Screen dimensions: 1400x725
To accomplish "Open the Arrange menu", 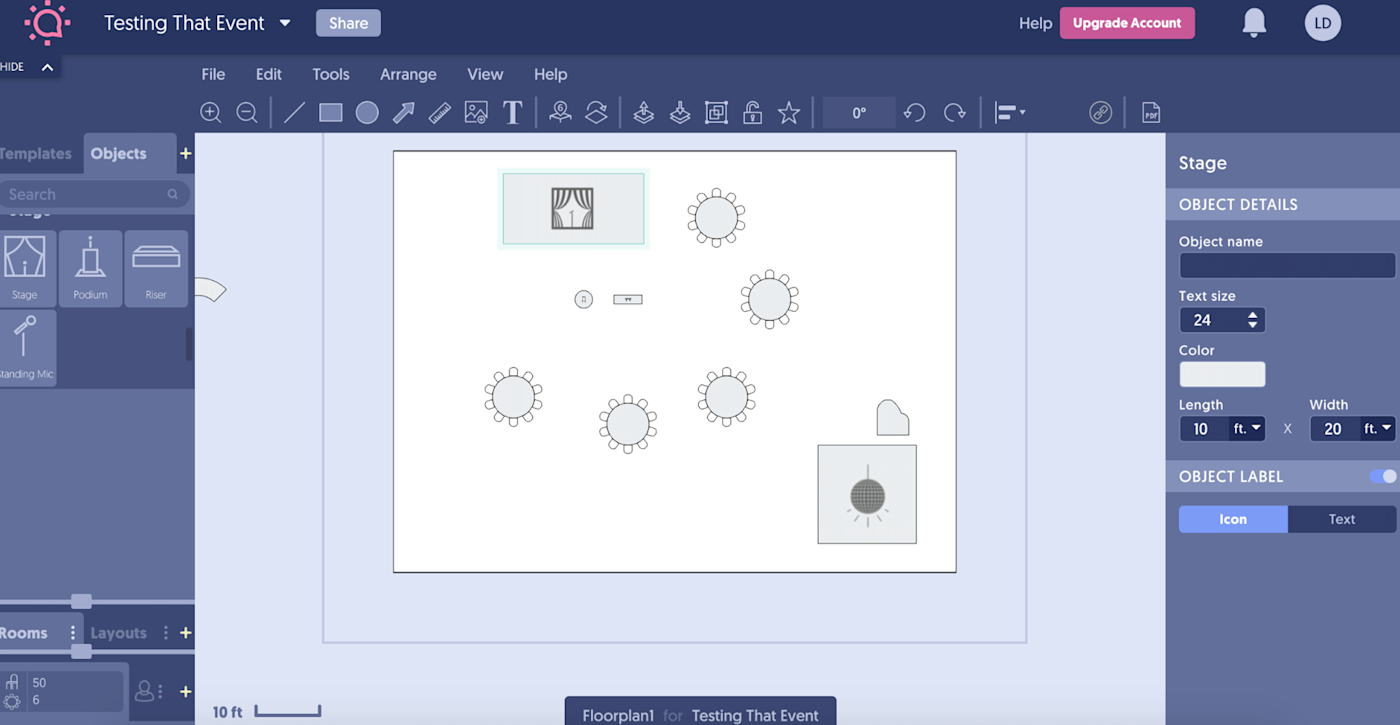I will pos(408,74).
